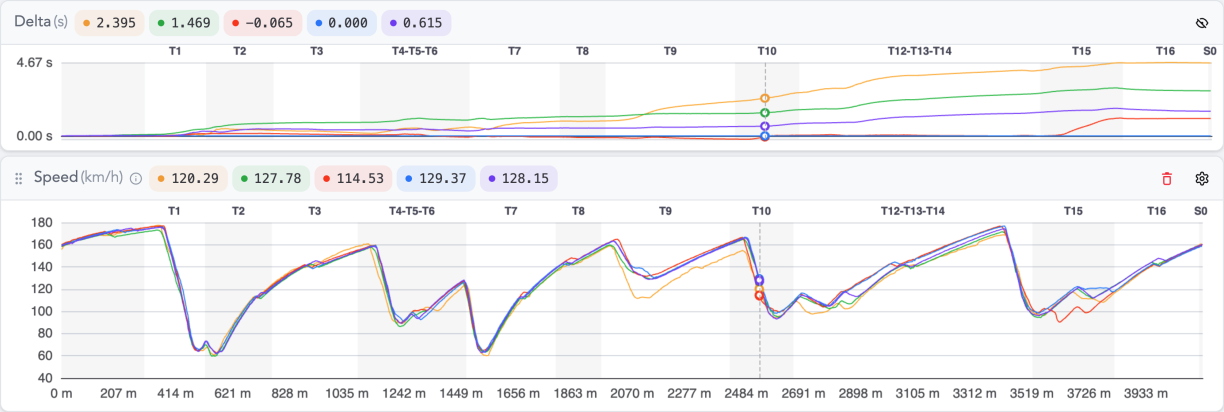This screenshot has height=412, width=1224.
Task: Toggle the green 1.469 delta series chip
Action: (184, 22)
